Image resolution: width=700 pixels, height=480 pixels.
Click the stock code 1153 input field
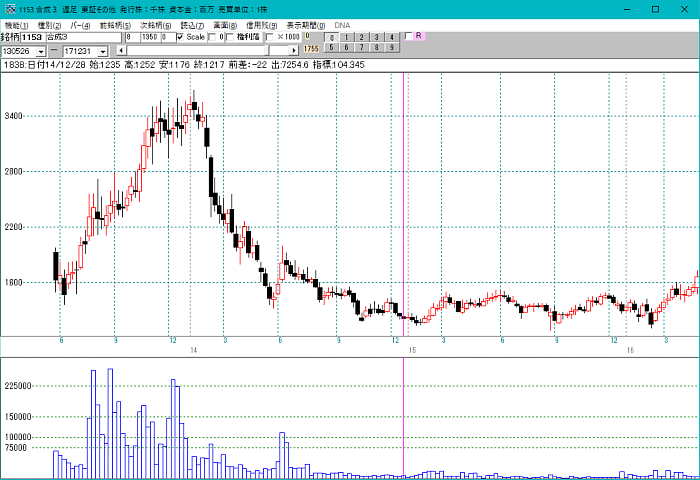click(33, 37)
